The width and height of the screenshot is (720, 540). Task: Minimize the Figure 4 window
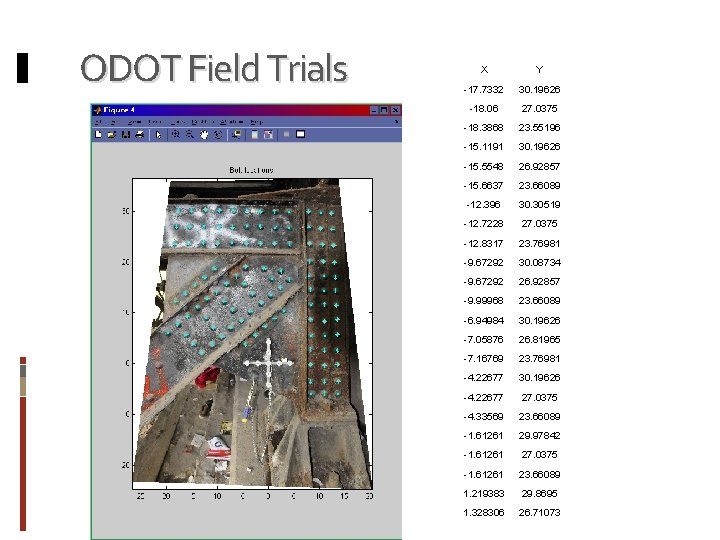point(374,110)
